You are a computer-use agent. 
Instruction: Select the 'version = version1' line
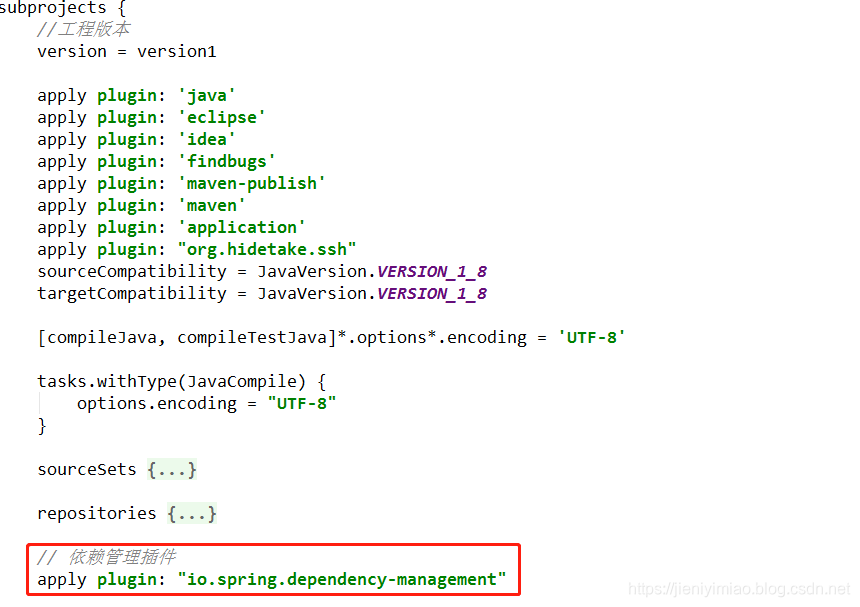pos(127,52)
